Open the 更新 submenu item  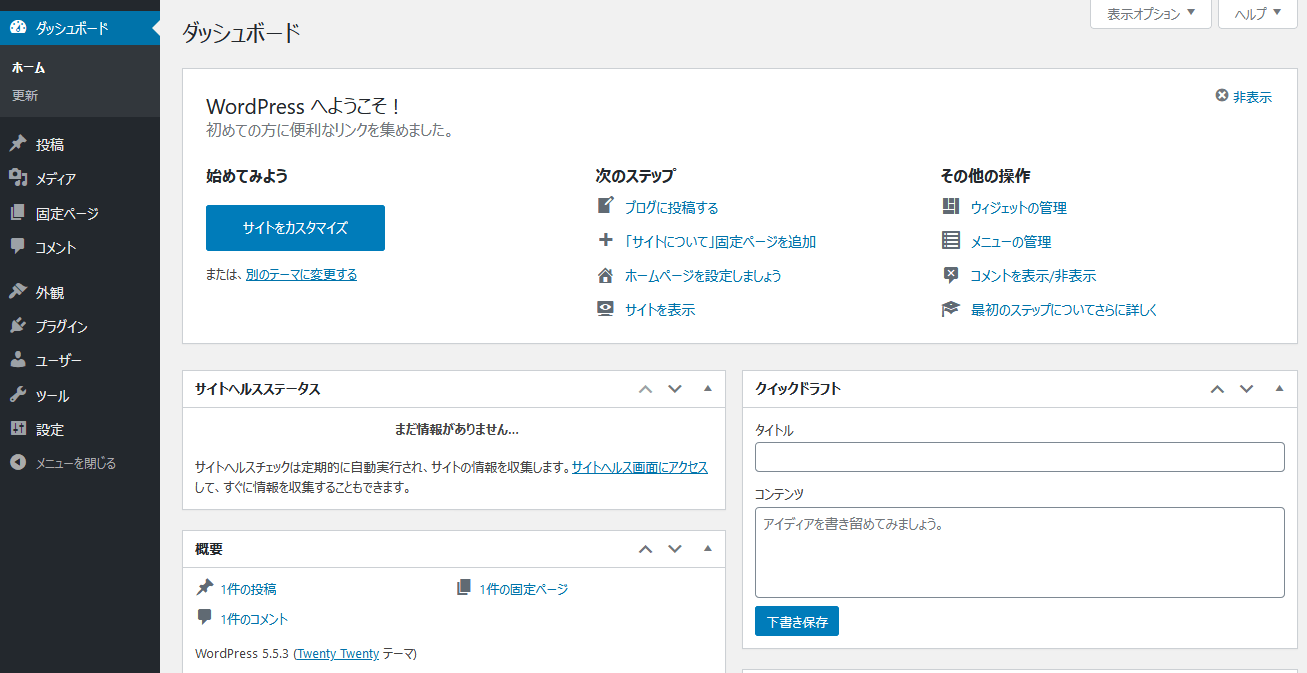coord(25,96)
